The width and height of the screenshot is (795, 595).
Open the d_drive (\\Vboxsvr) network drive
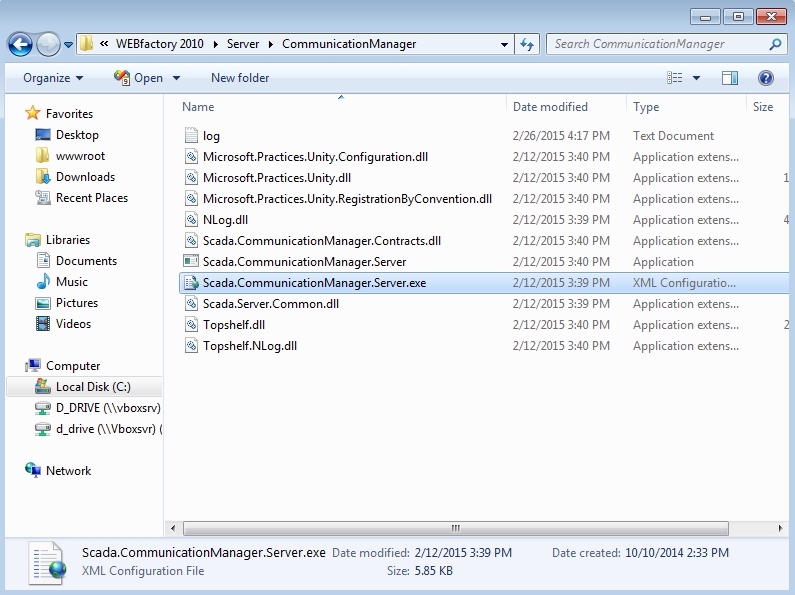tap(97, 429)
